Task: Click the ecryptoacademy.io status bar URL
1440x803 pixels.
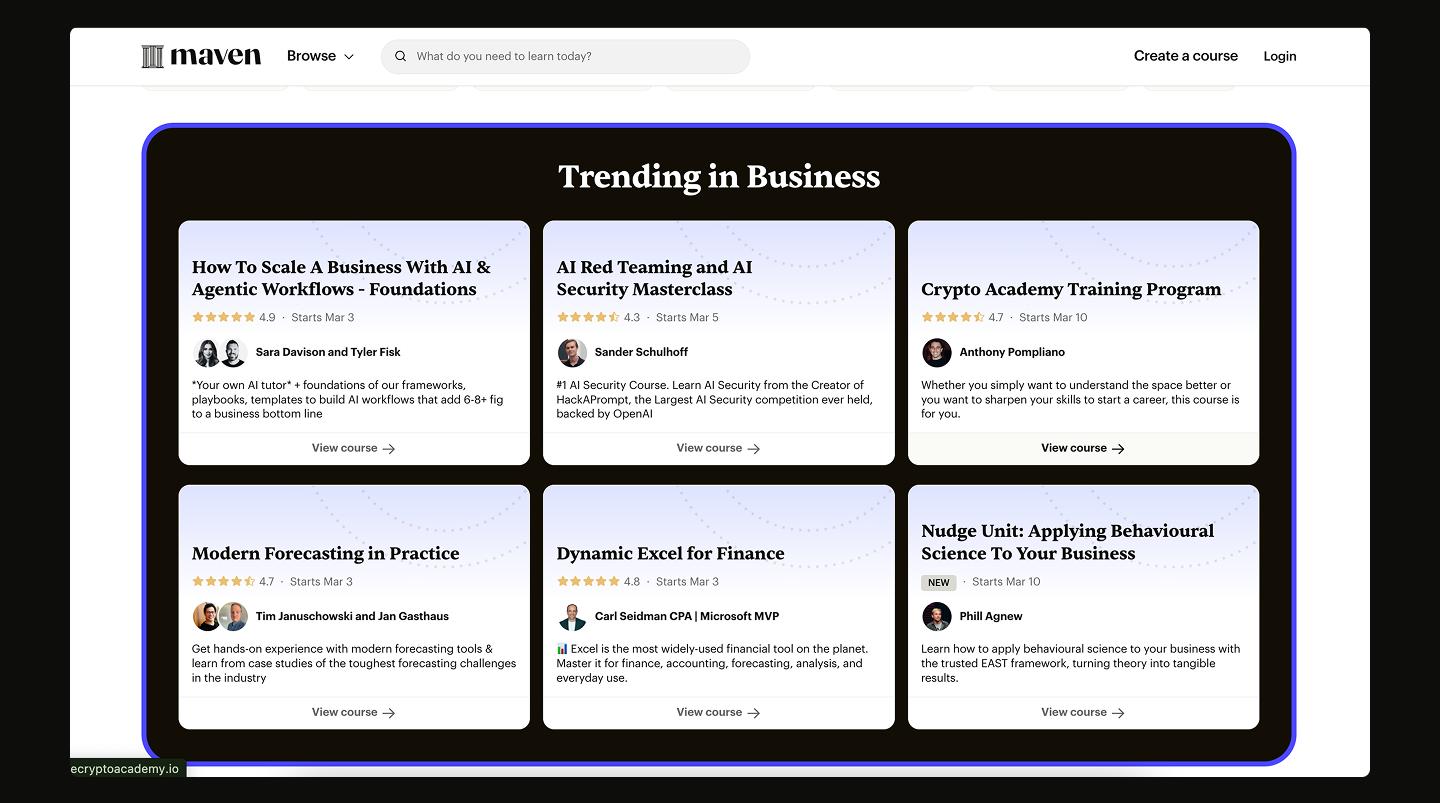Action: 125,768
